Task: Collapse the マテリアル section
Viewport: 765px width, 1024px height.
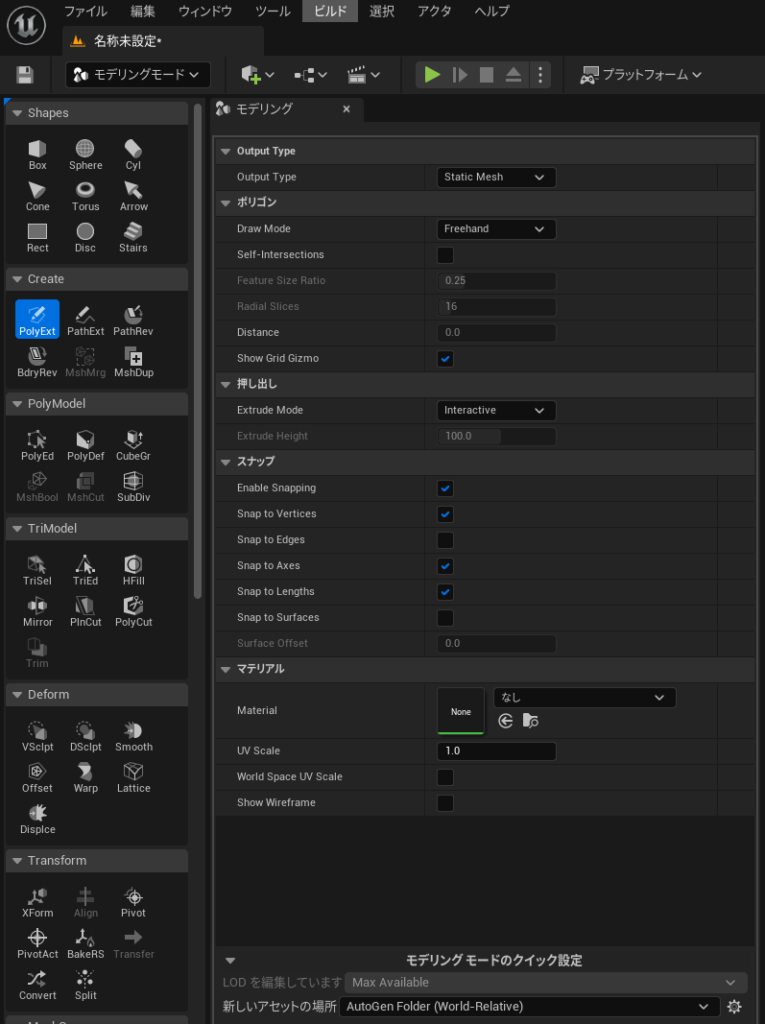Action: click(x=225, y=669)
